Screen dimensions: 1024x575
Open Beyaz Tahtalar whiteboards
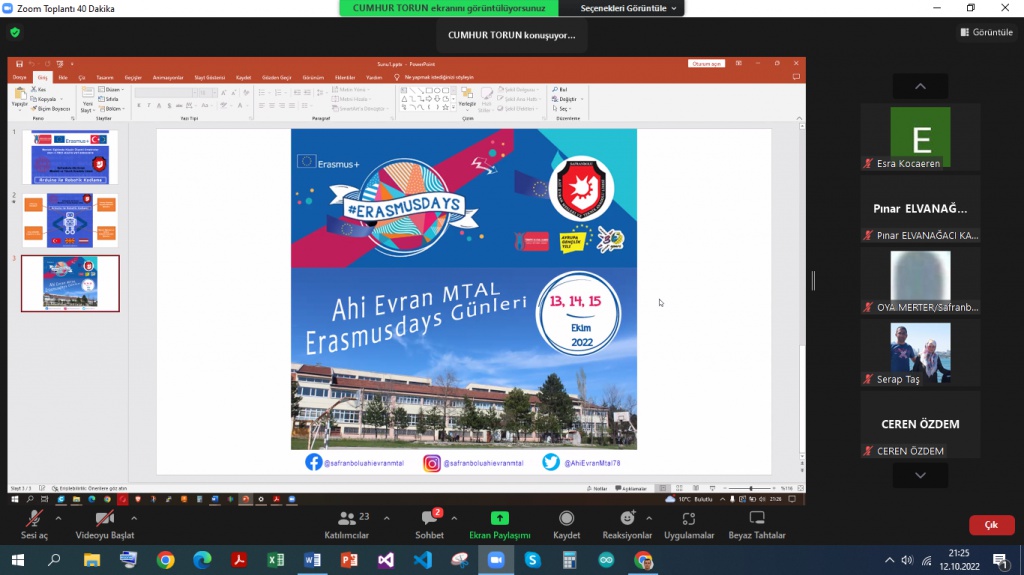pyautogui.click(x=757, y=518)
